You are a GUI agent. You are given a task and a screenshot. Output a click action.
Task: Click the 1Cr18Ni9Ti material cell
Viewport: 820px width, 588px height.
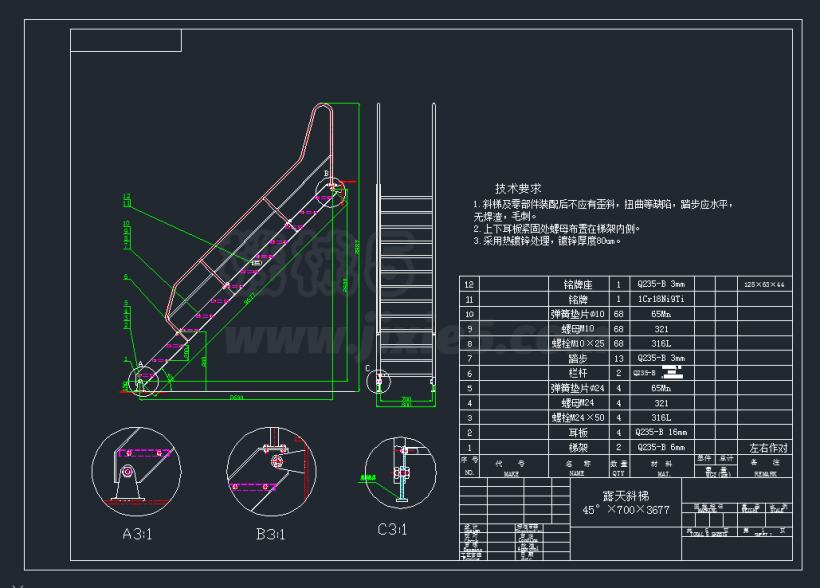pyautogui.click(x=661, y=299)
